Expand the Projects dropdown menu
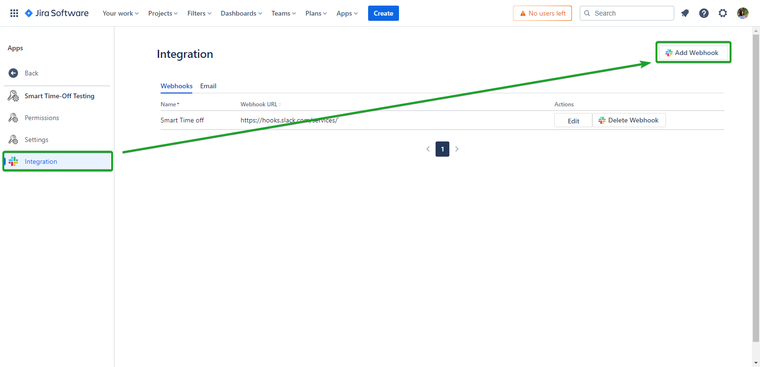Image resolution: width=760 pixels, height=367 pixels. [x=163, y=13]
